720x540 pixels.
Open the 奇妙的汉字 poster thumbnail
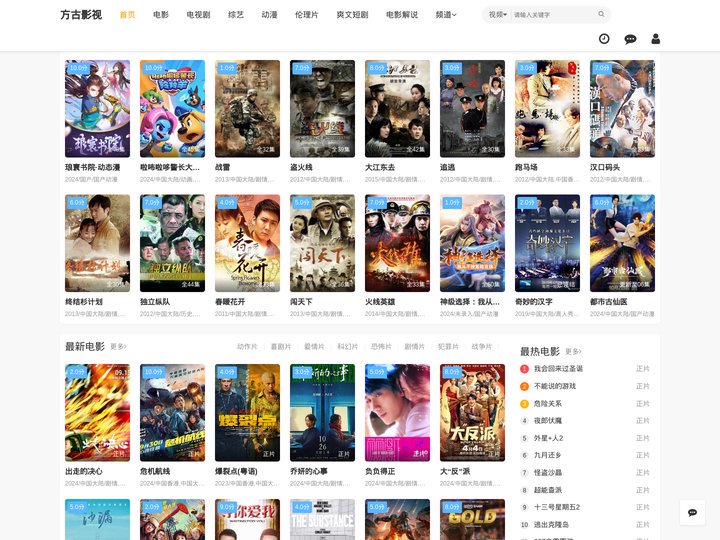pos(547,243)
